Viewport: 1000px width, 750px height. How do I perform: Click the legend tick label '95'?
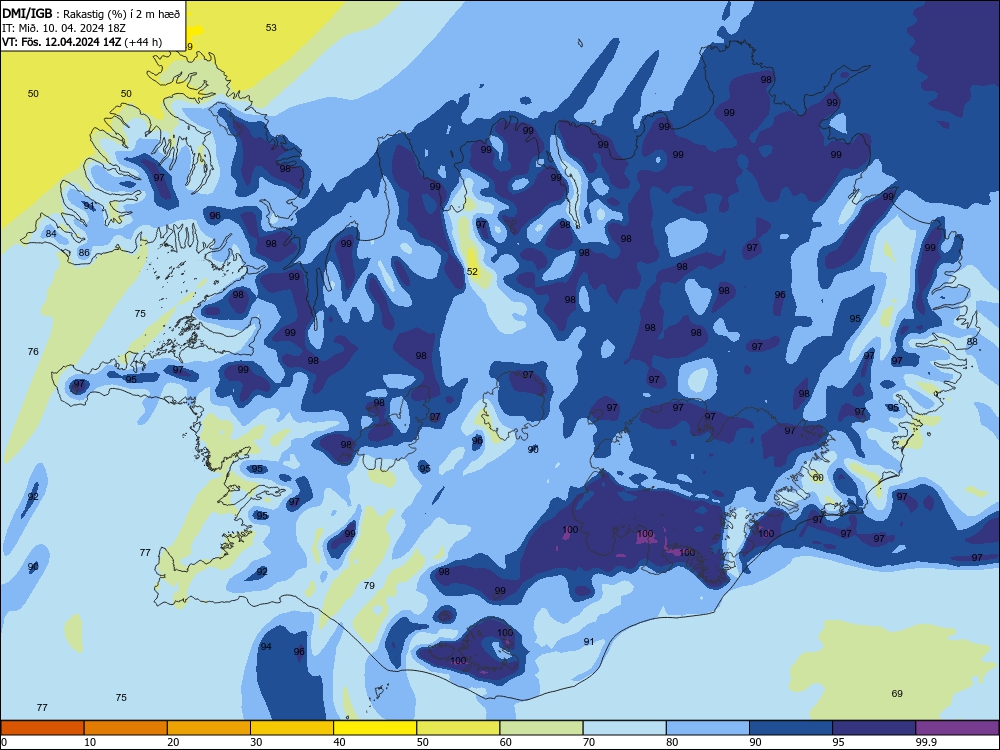839,742
